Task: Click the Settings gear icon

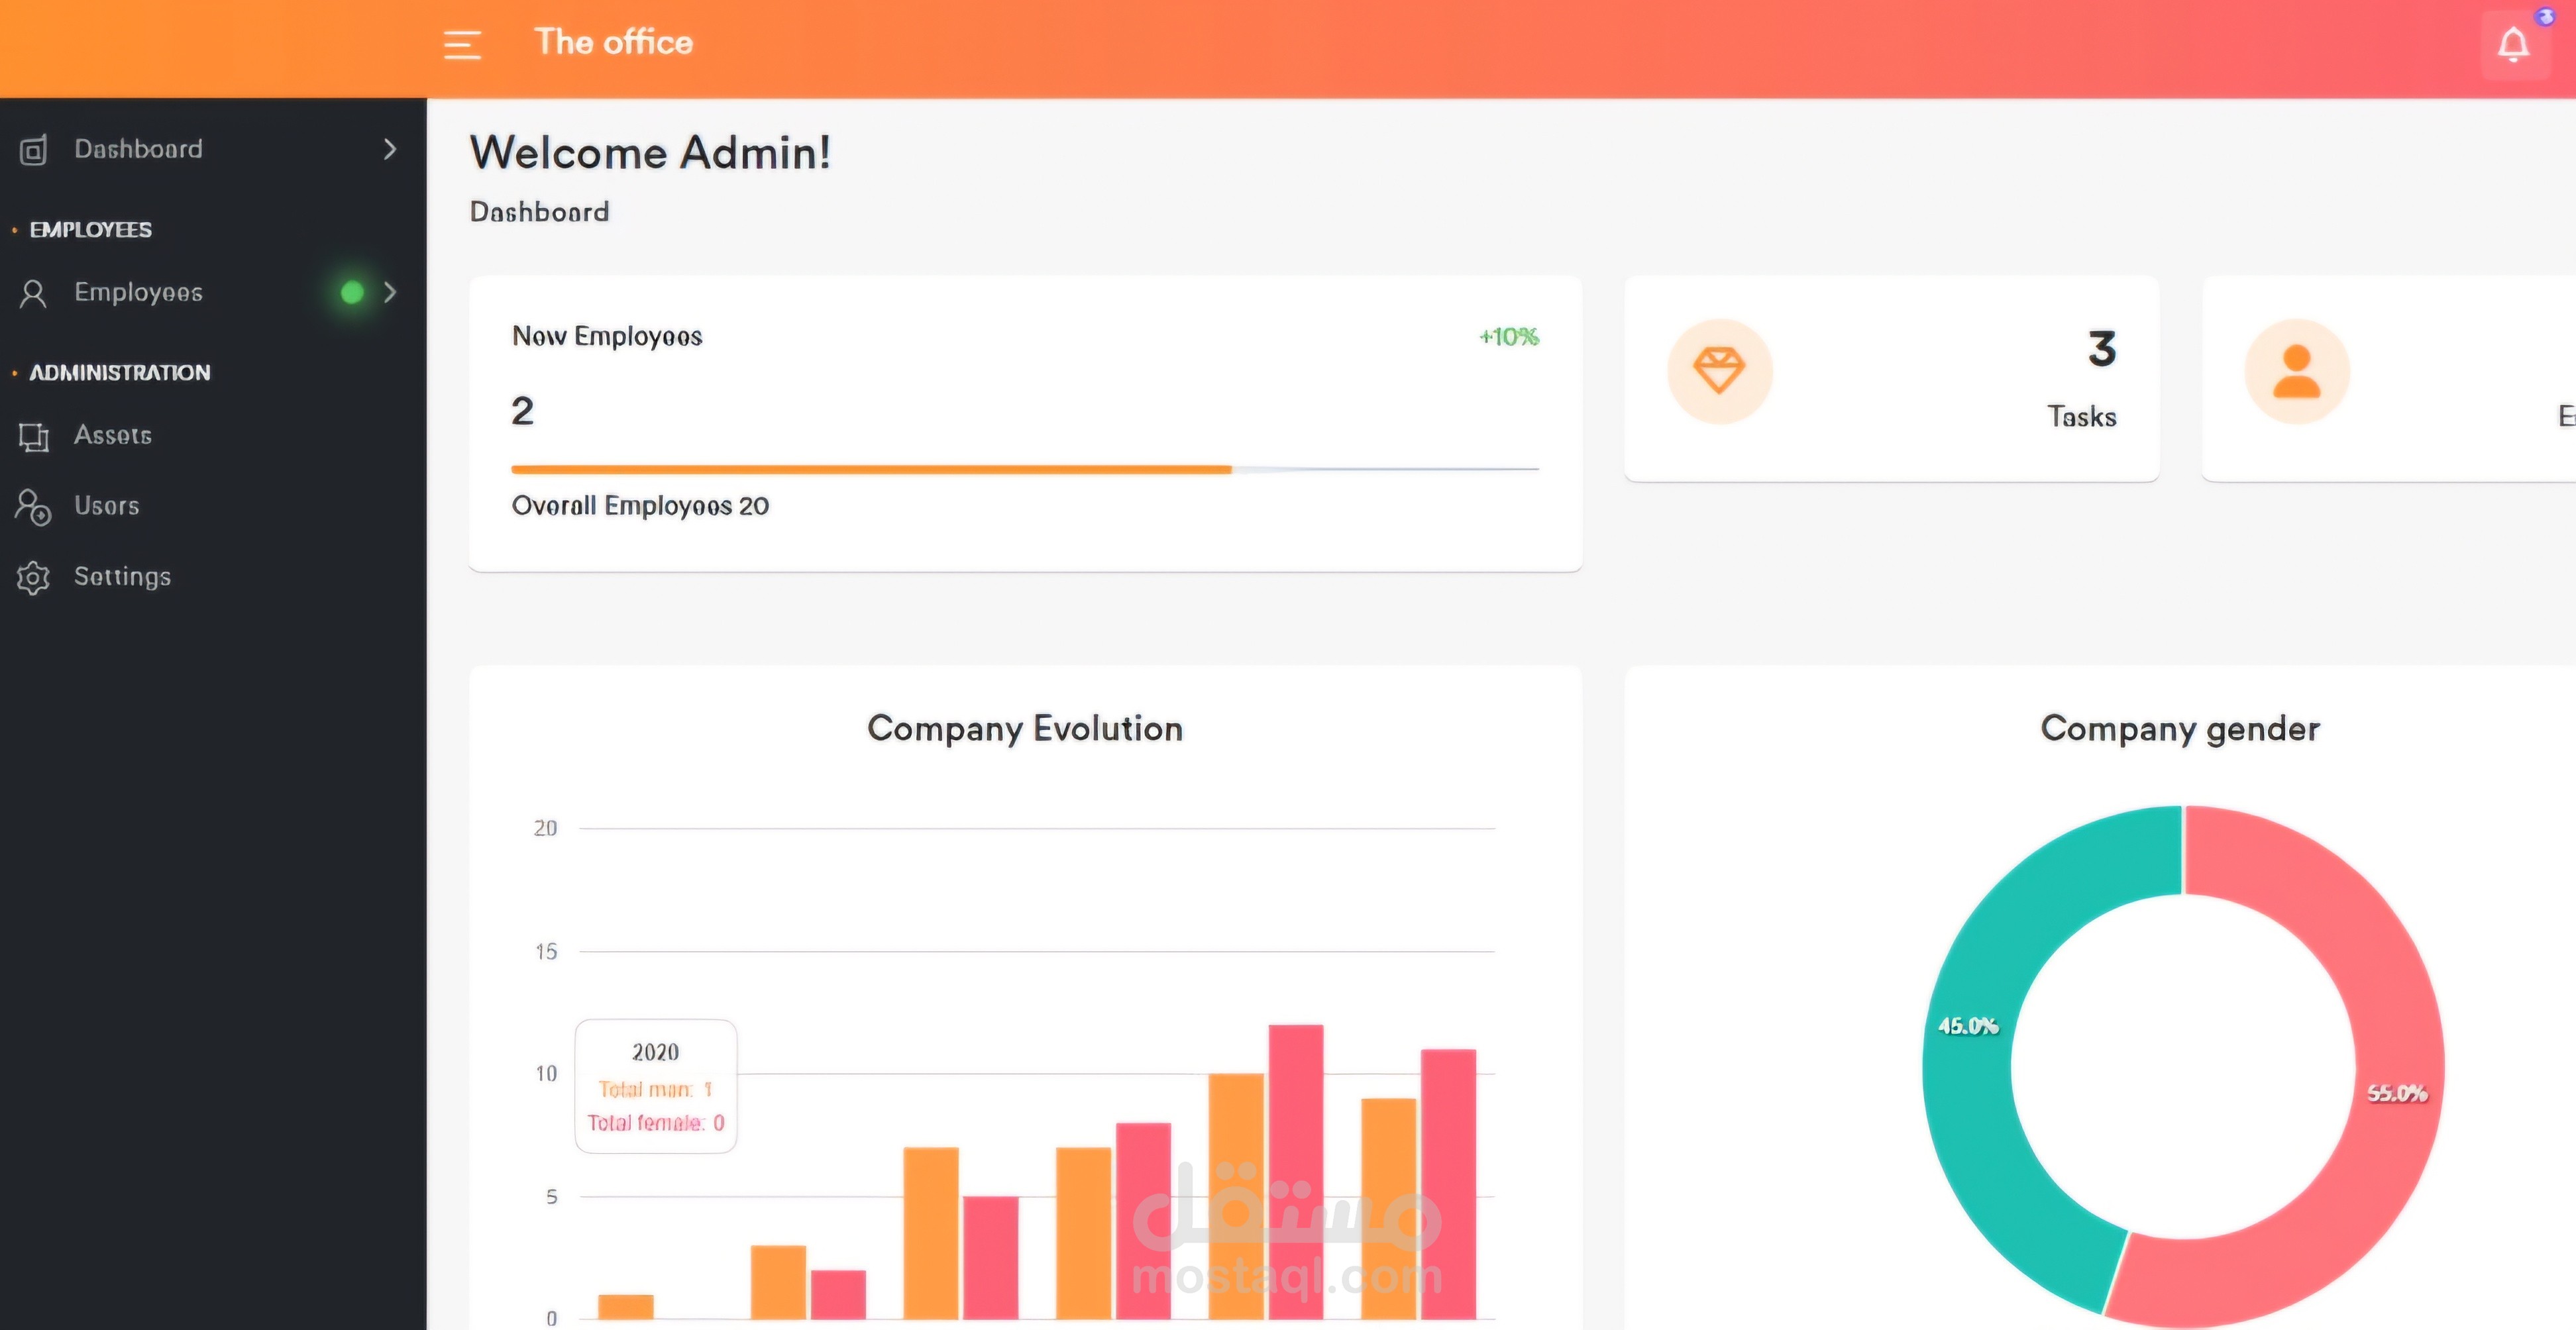Action: (x=33, y=578)
